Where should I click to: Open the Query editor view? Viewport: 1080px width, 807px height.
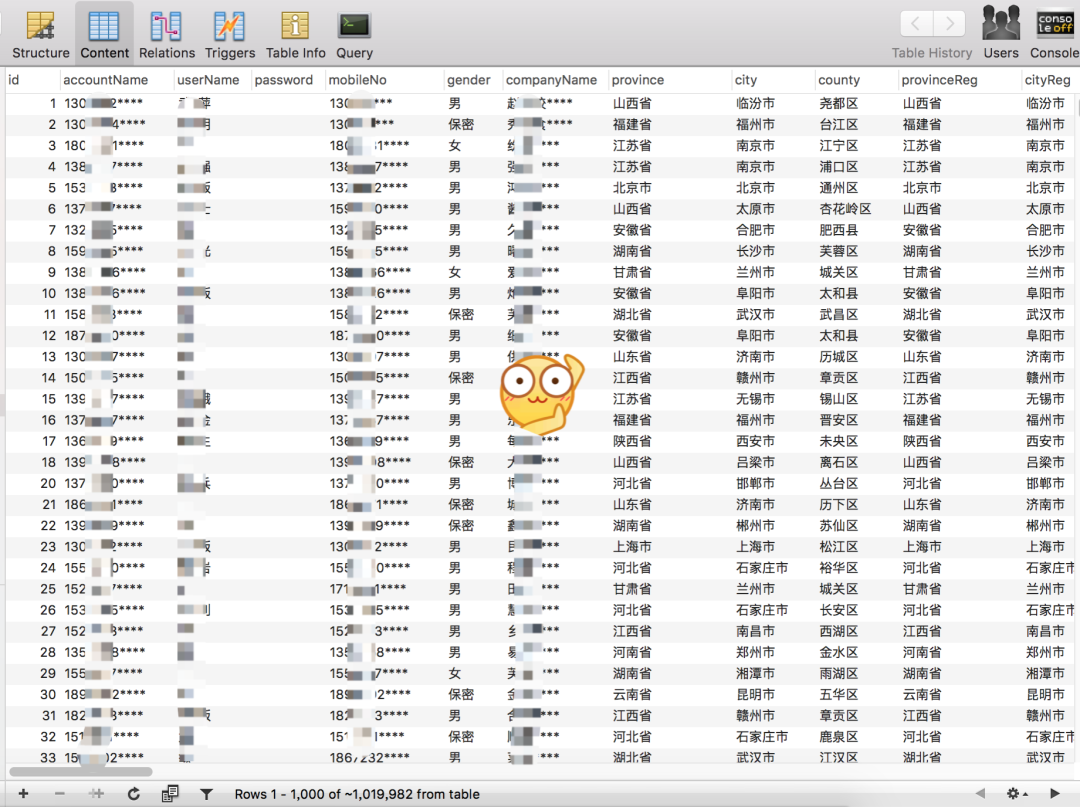click(x=354, y=34)
